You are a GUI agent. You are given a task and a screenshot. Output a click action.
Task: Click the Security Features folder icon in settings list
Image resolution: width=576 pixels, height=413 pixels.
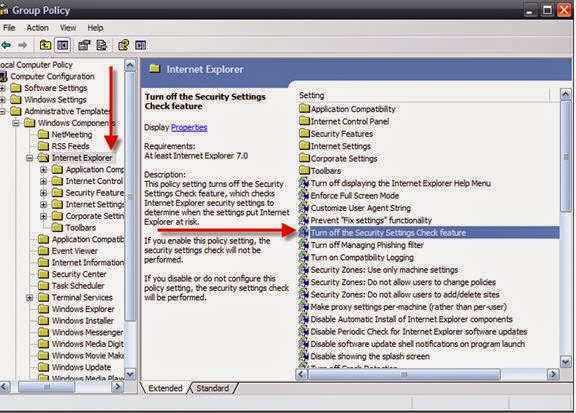click(304, 133)
